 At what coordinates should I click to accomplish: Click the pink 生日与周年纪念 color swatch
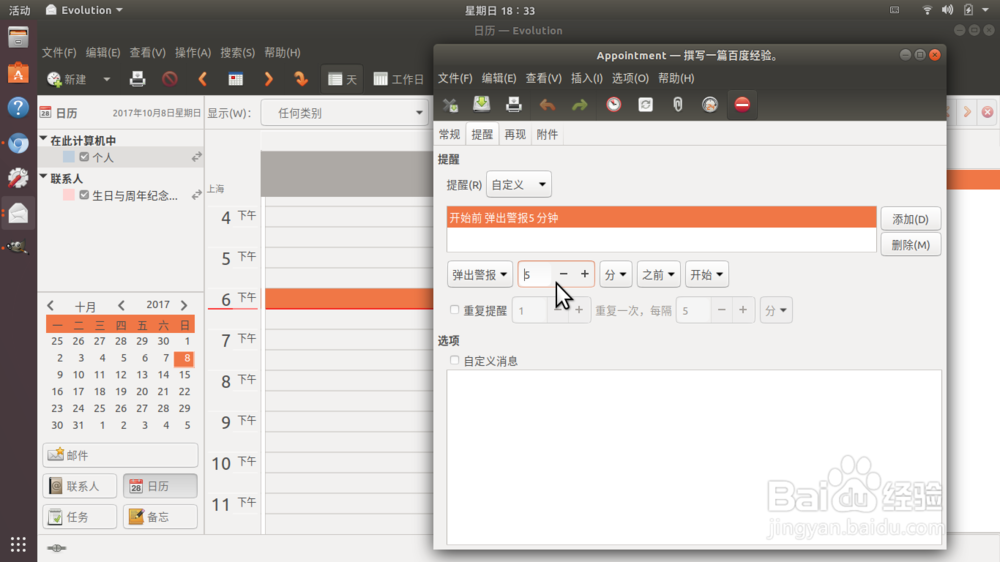point(69,195)
